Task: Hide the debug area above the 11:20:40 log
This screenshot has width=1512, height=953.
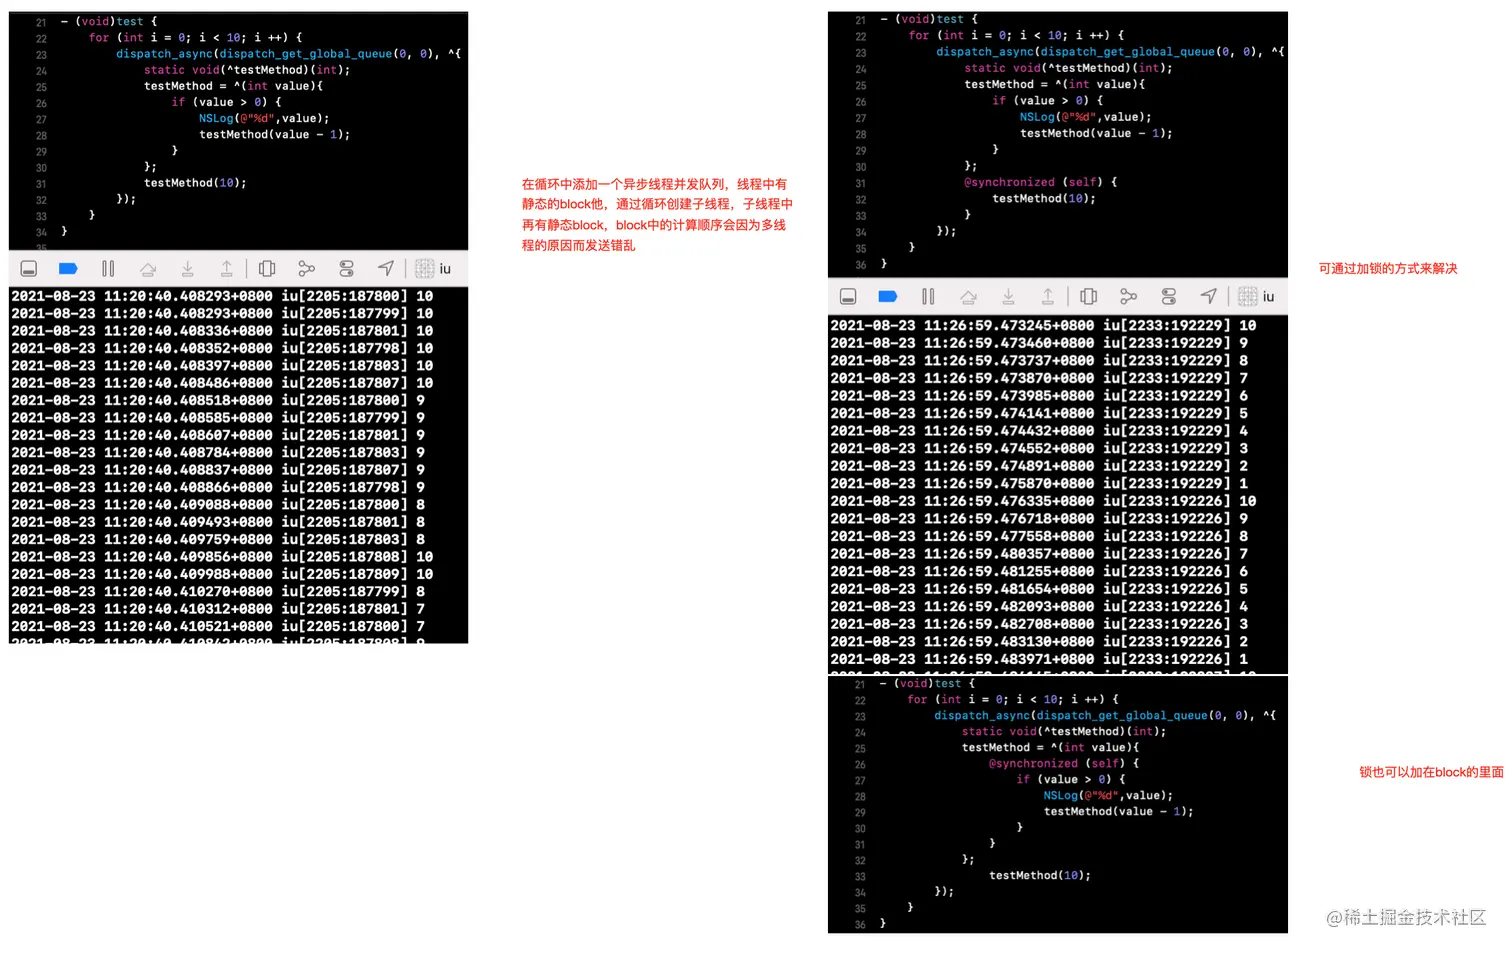Action: (x=29, y=269)
